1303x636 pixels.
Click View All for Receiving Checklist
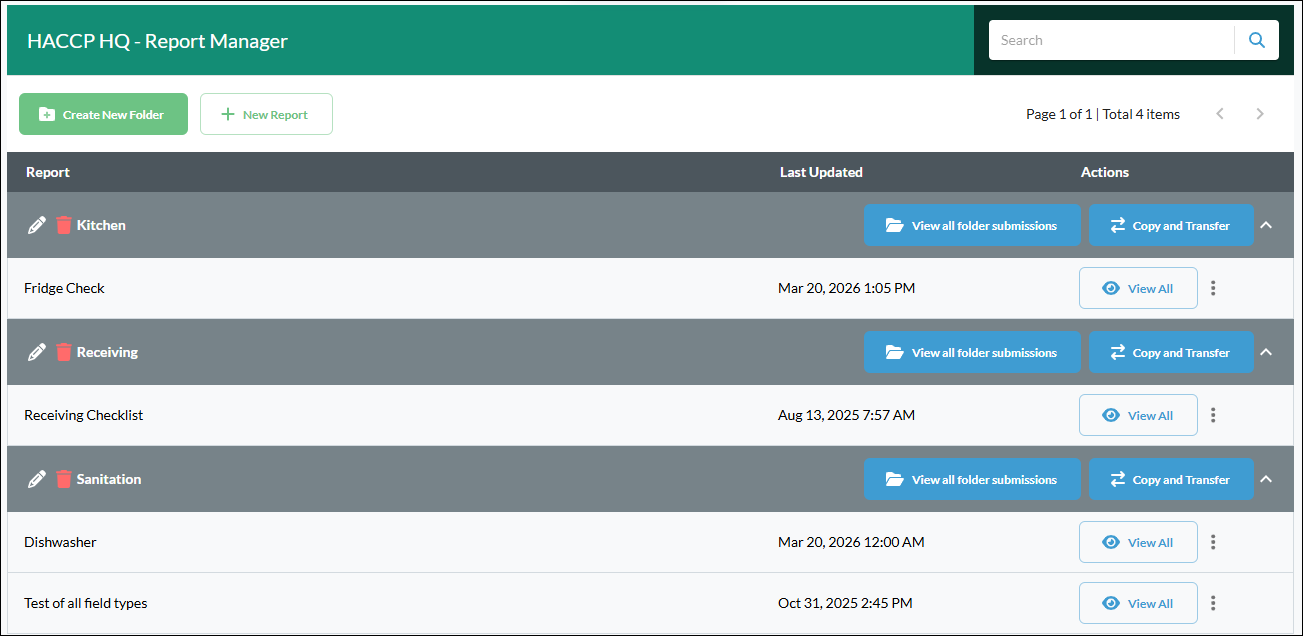1138,415
